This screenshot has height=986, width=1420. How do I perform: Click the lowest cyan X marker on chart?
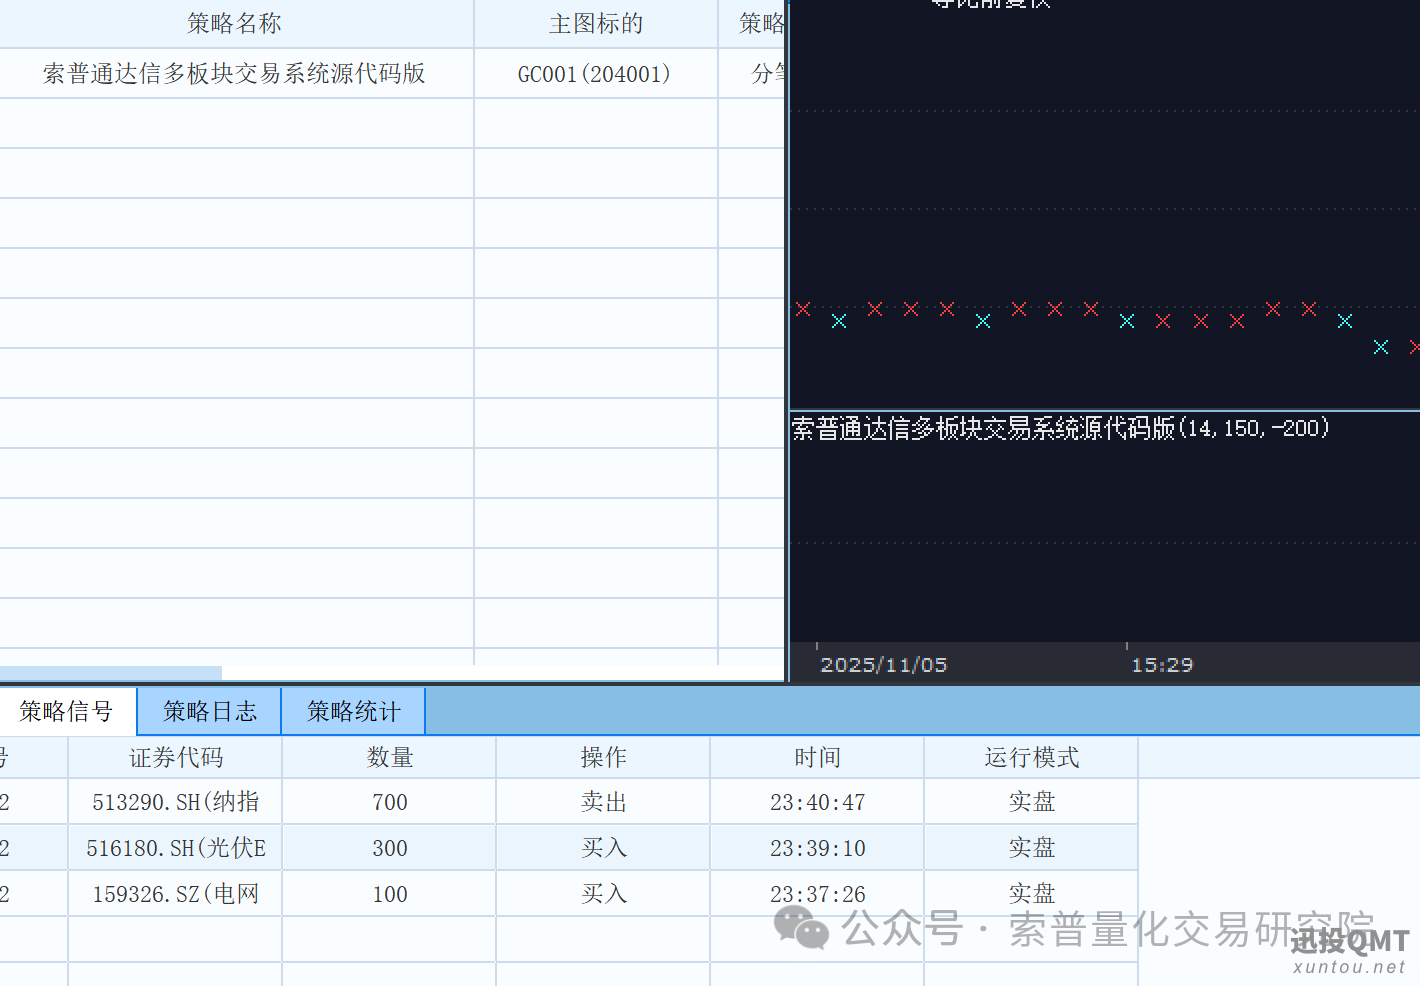[x=1381, y=347]
